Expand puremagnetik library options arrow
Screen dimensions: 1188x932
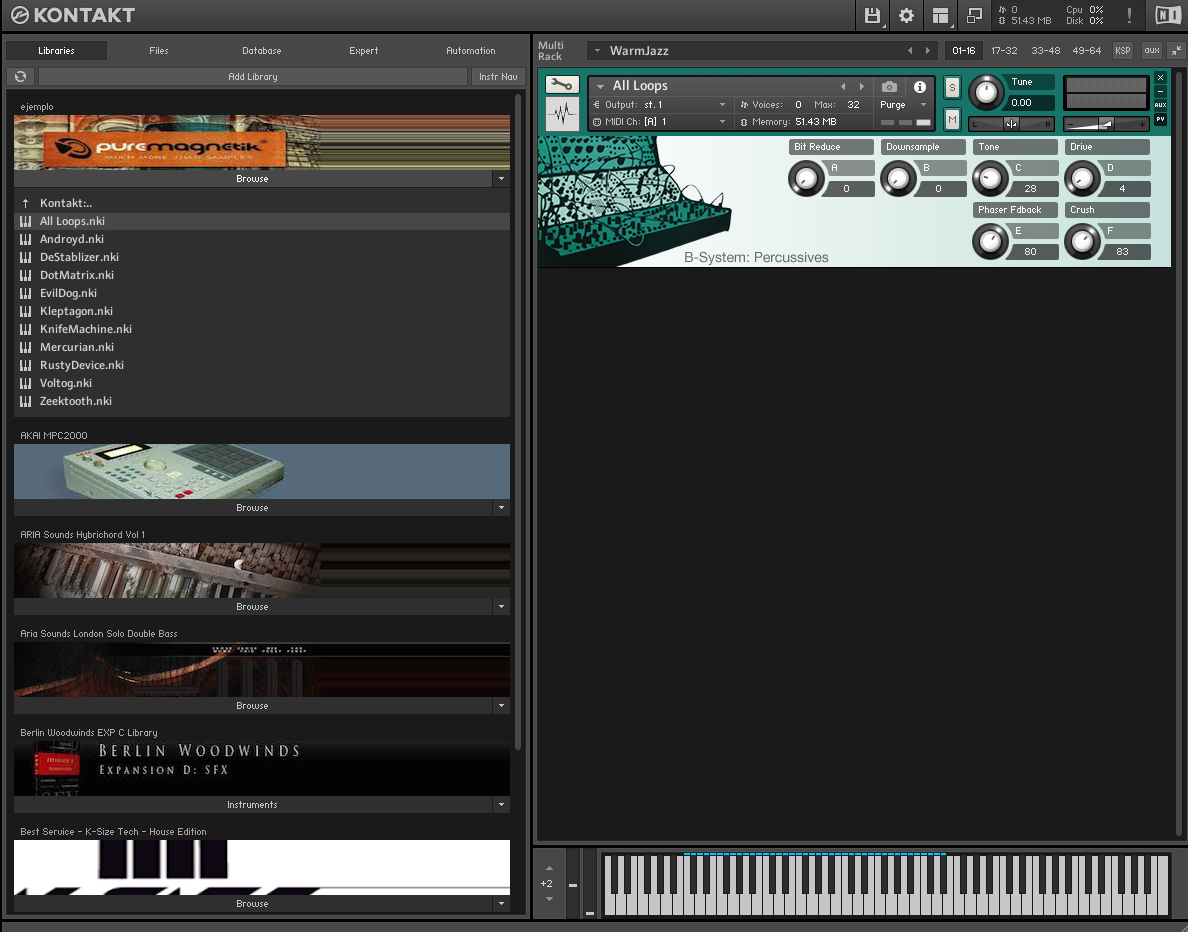501,179
